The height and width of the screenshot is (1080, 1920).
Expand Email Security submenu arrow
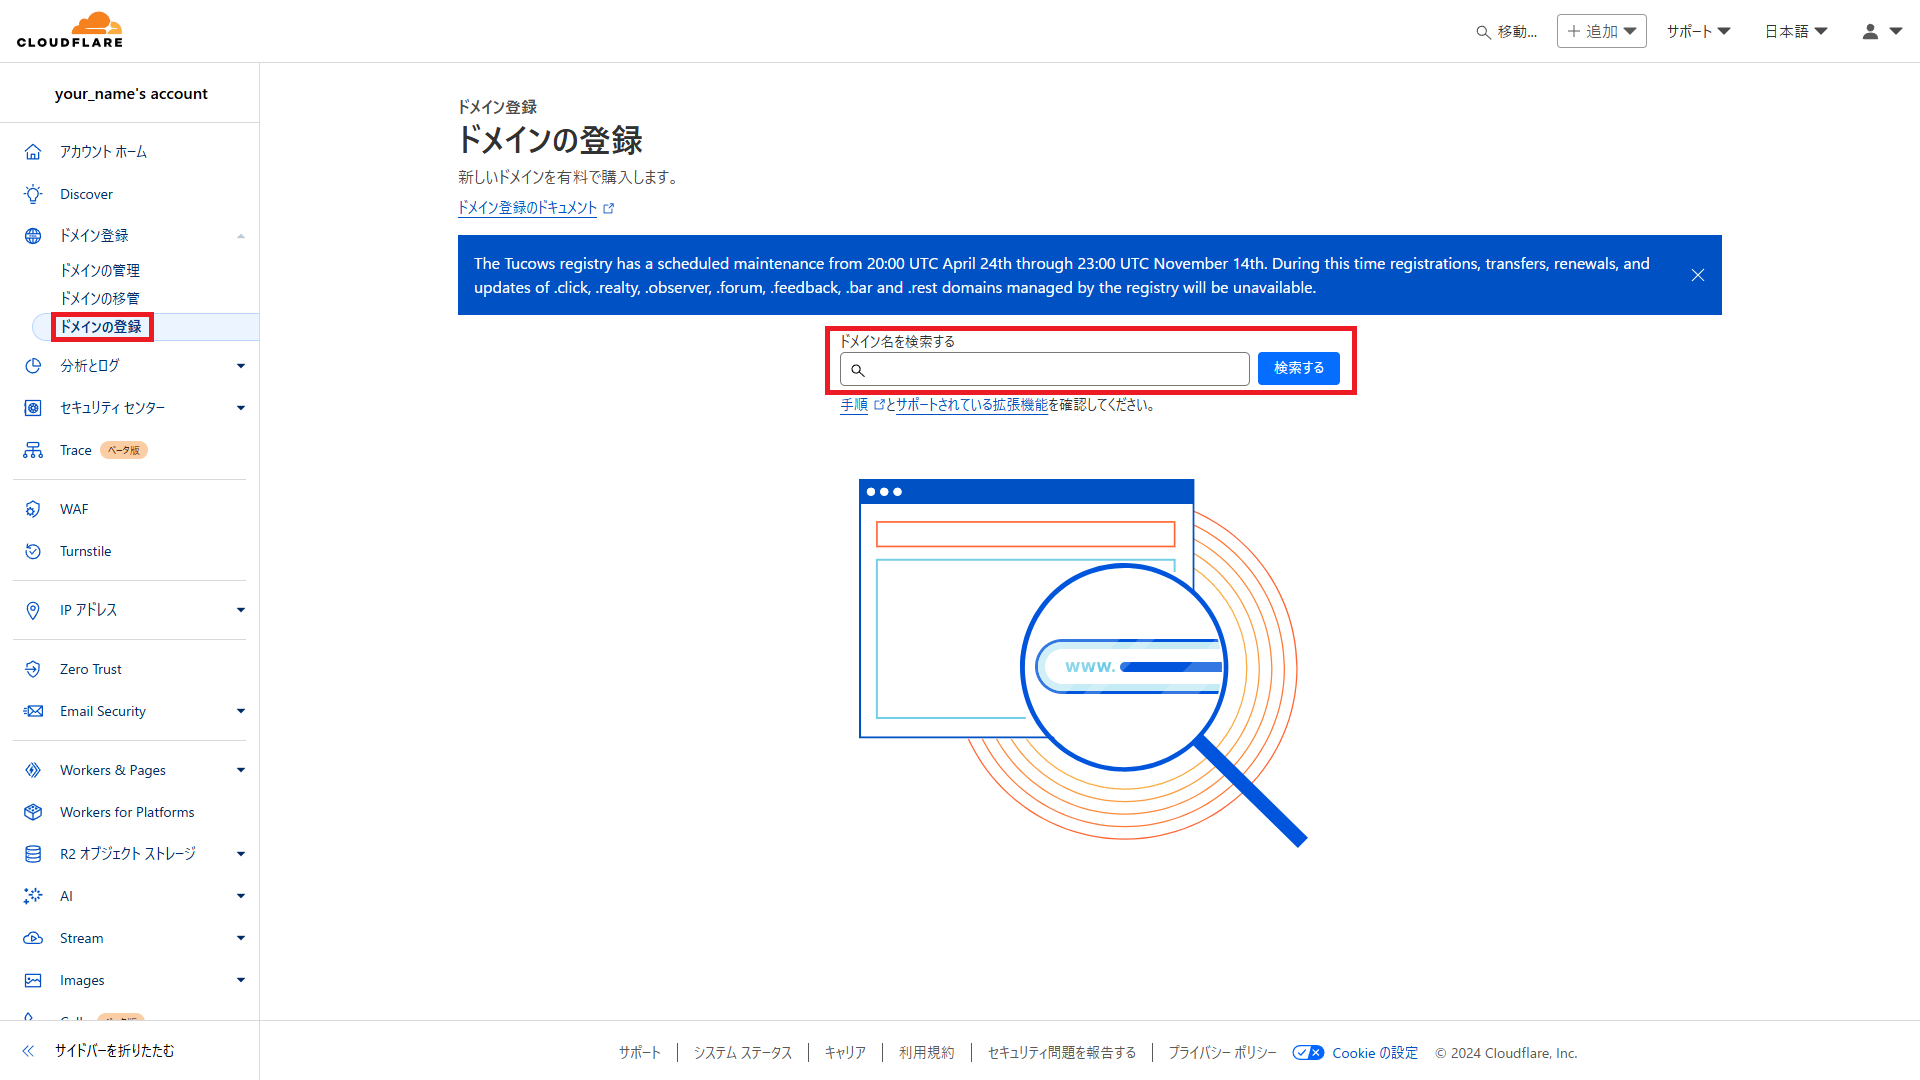(240, 711)
